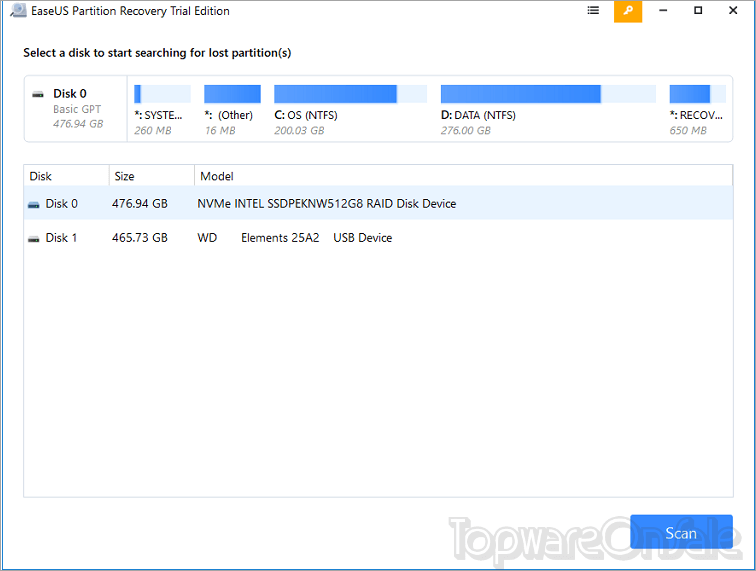Image resolution: width=756 pixels, height=571 pixels.
Task: Click the WD Elements 25A2 USB Device text
Action: [295, 238]
